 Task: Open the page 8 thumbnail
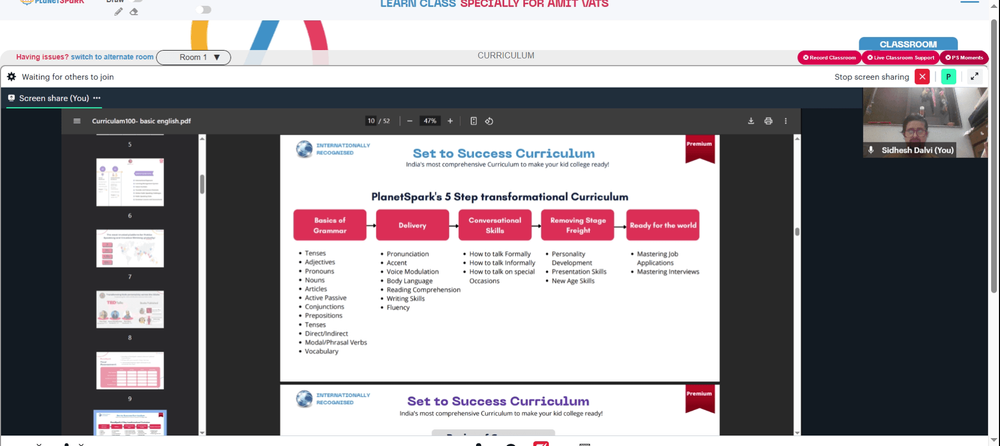(130, 309)
